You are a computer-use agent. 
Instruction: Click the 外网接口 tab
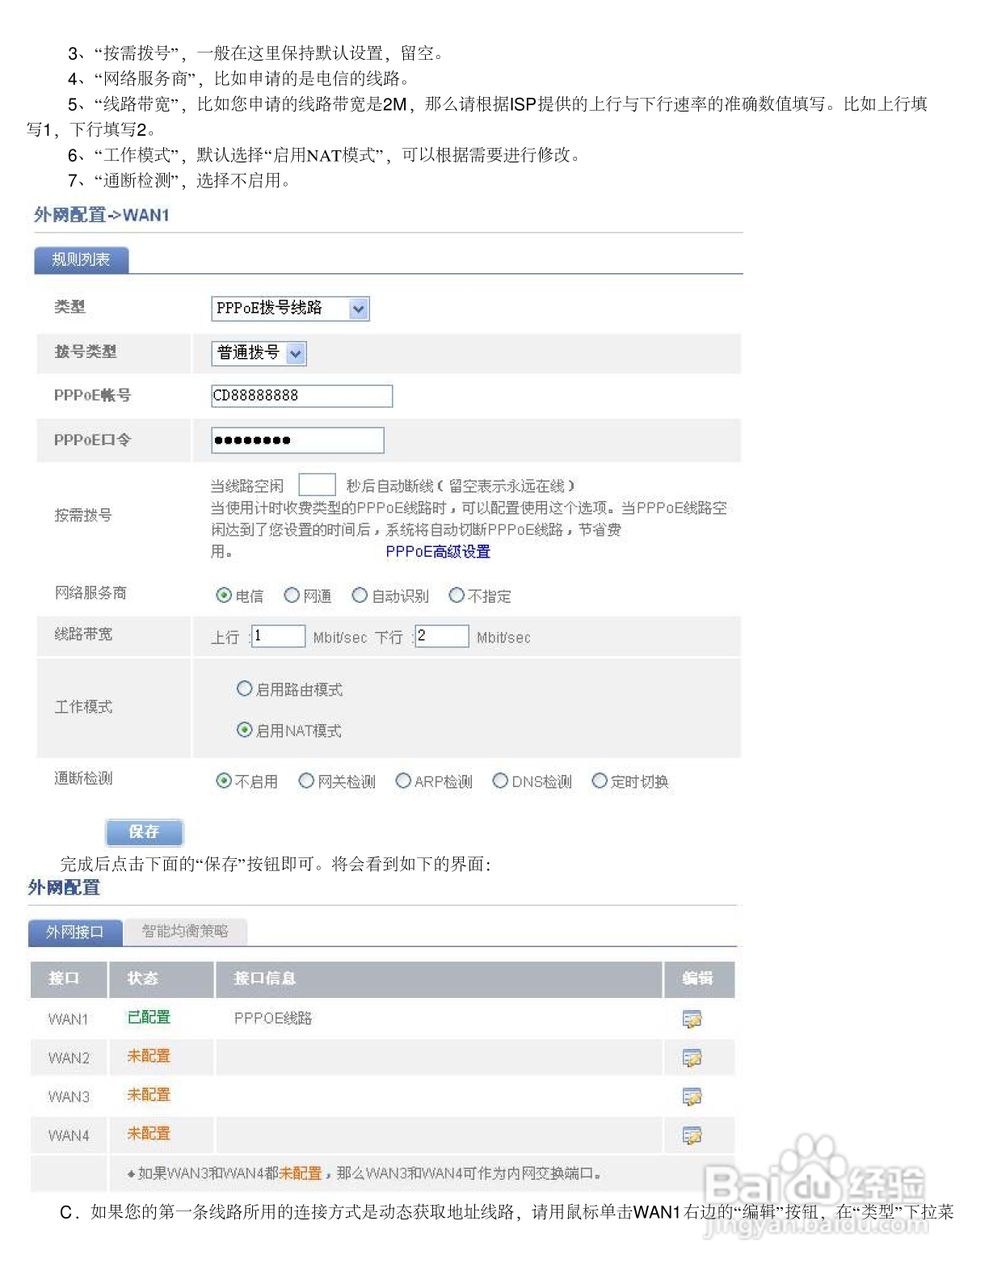tap(74, 931)
